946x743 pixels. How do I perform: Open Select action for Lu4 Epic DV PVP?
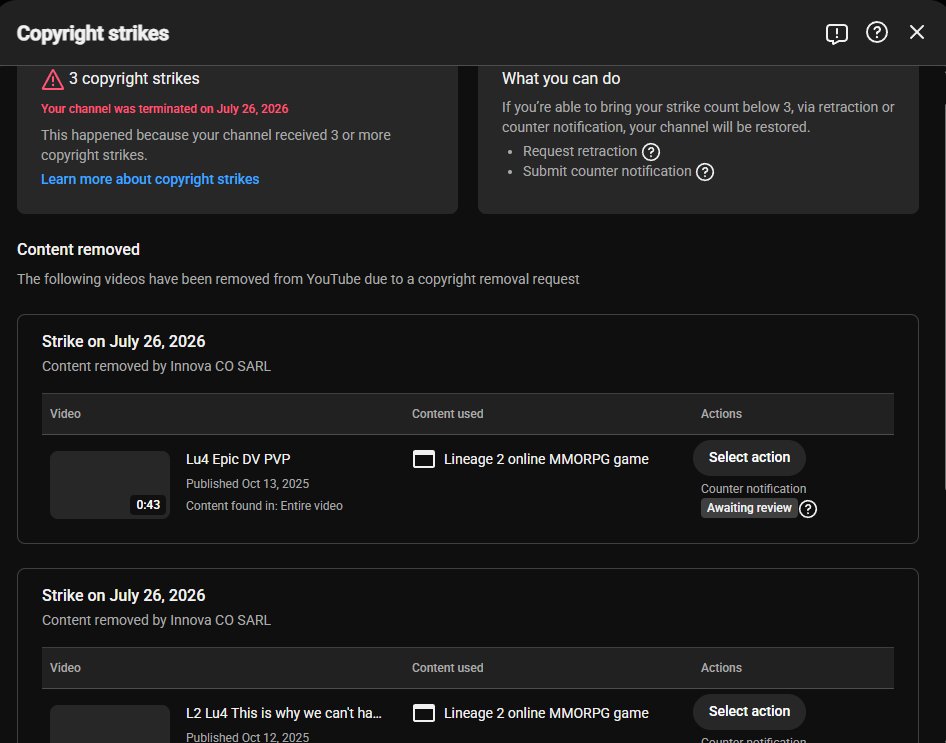(749, 458)
